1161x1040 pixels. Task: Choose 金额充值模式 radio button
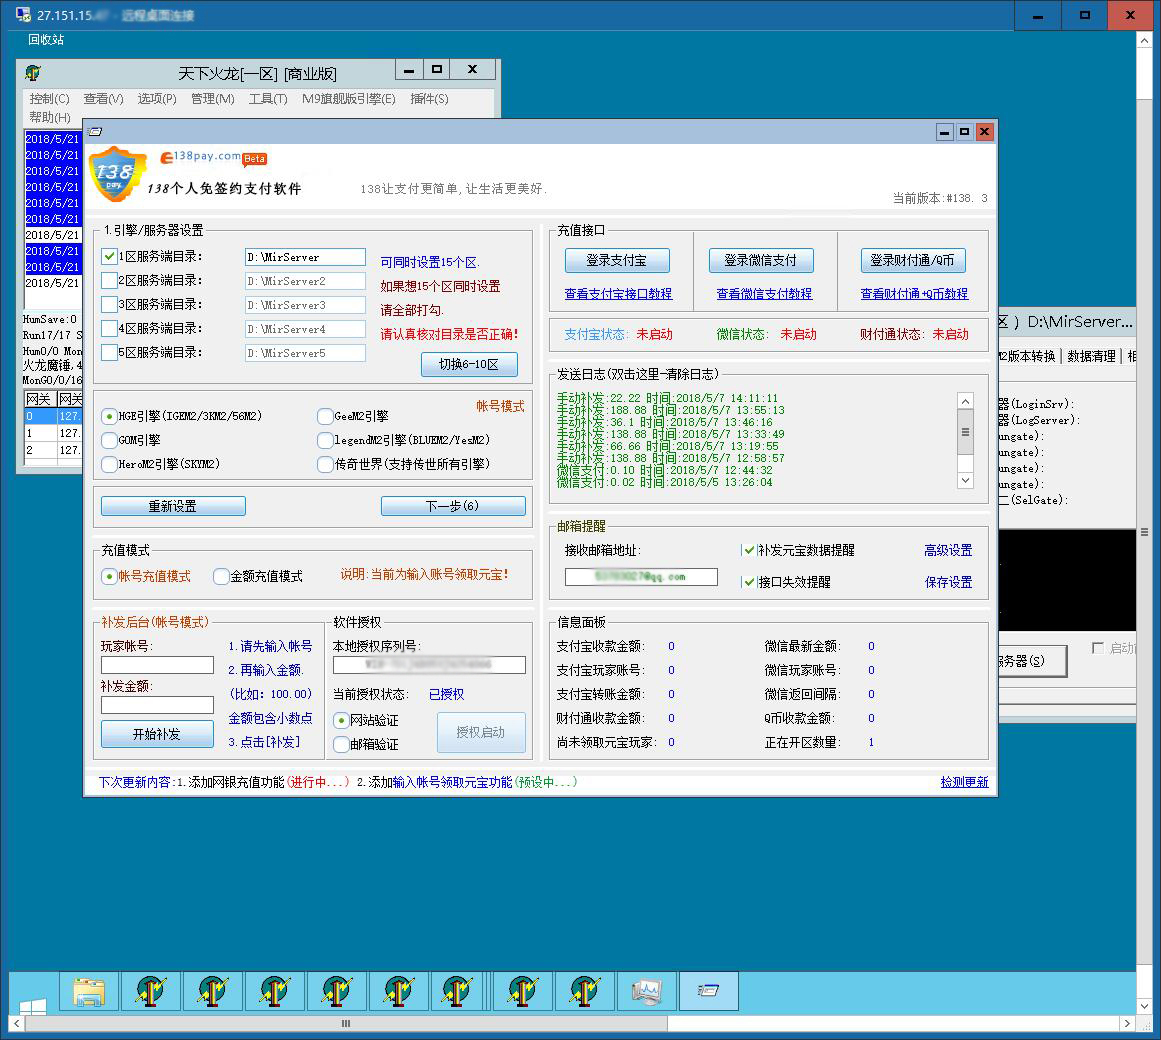tap(222, 576)
